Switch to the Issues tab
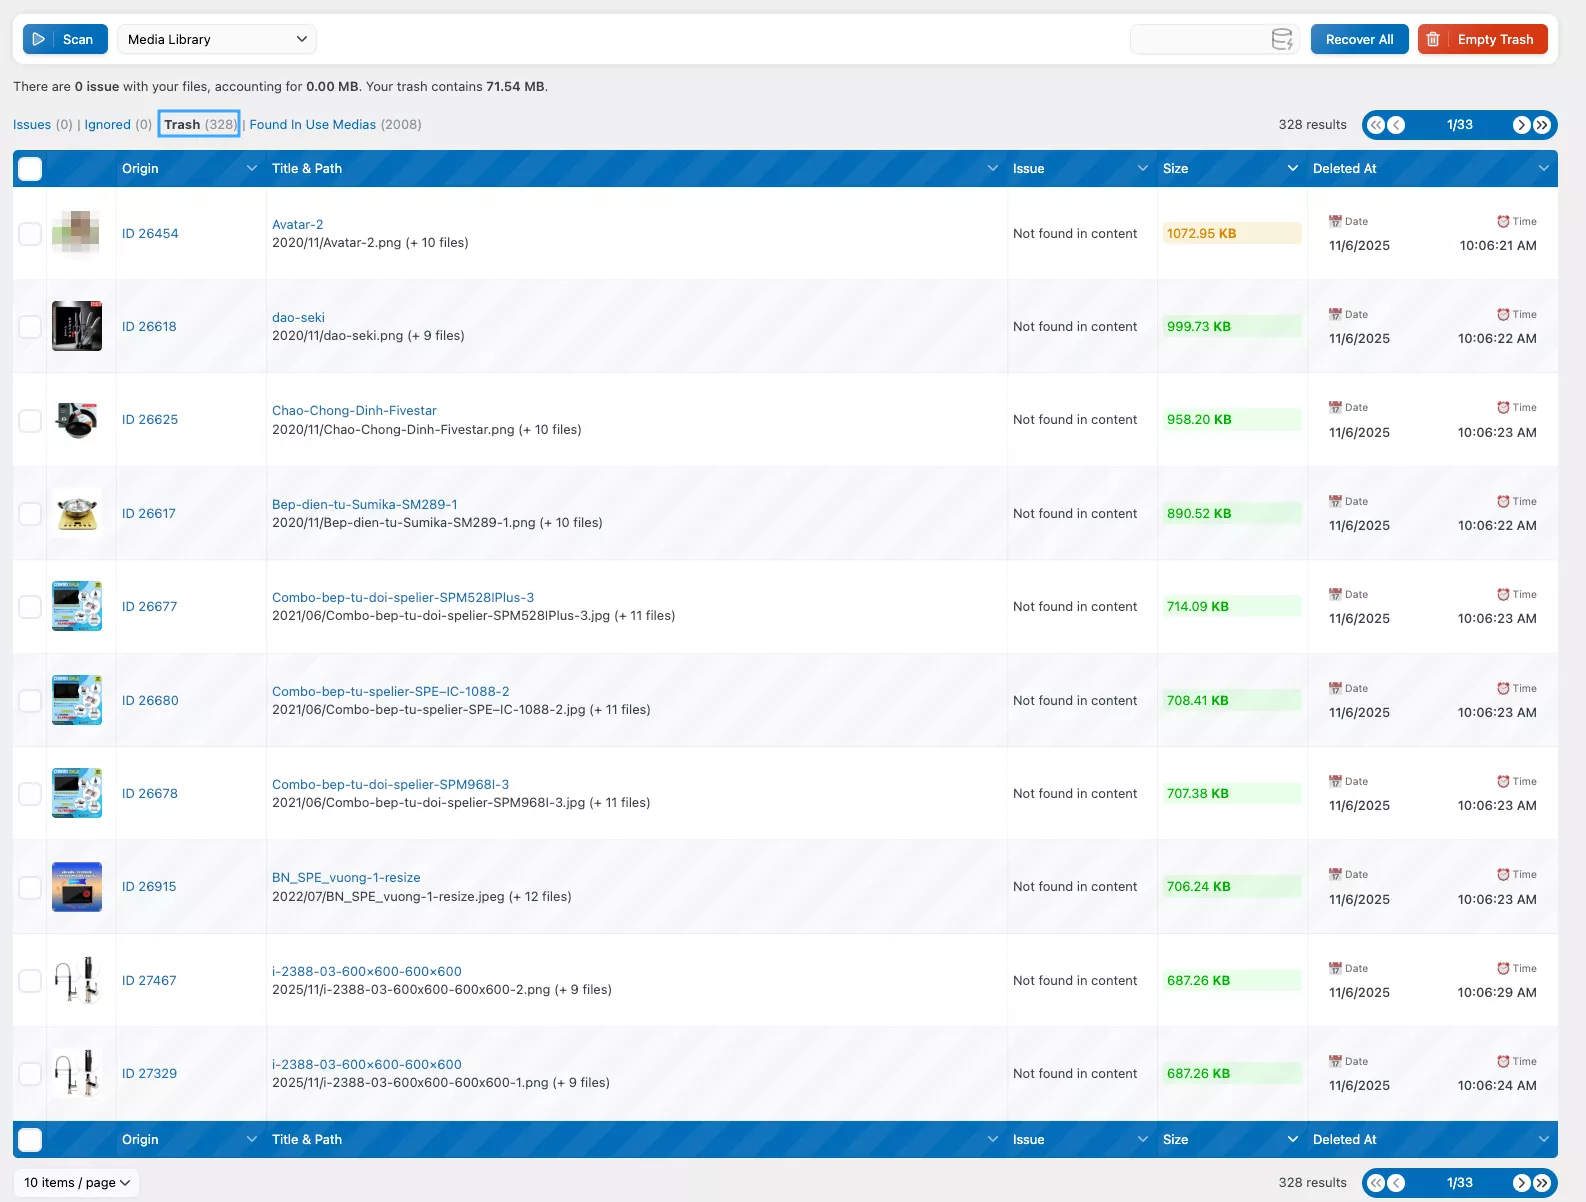Screen dimensions: 1586x1202 [x=32, y=125]
